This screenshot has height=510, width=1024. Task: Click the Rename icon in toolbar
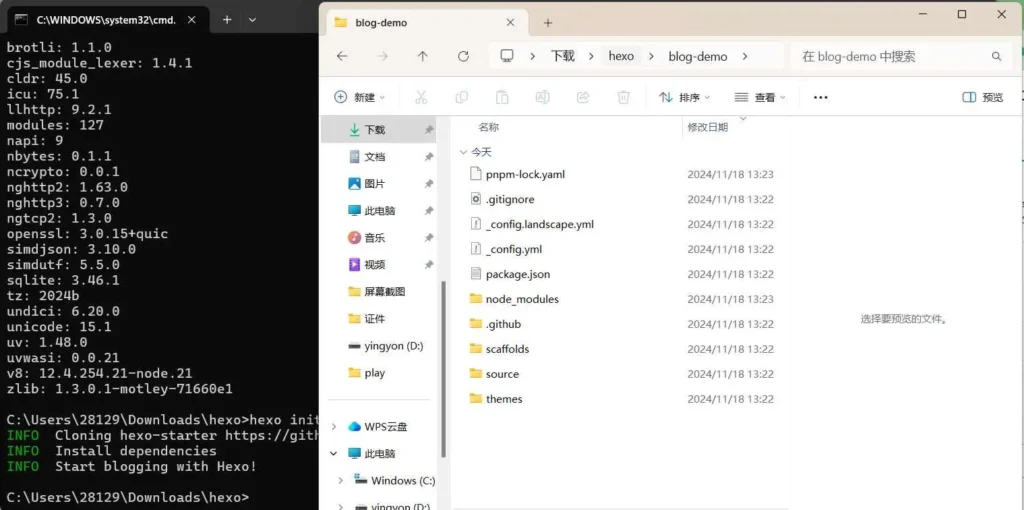pyautogui.click(x=542, y=97)
